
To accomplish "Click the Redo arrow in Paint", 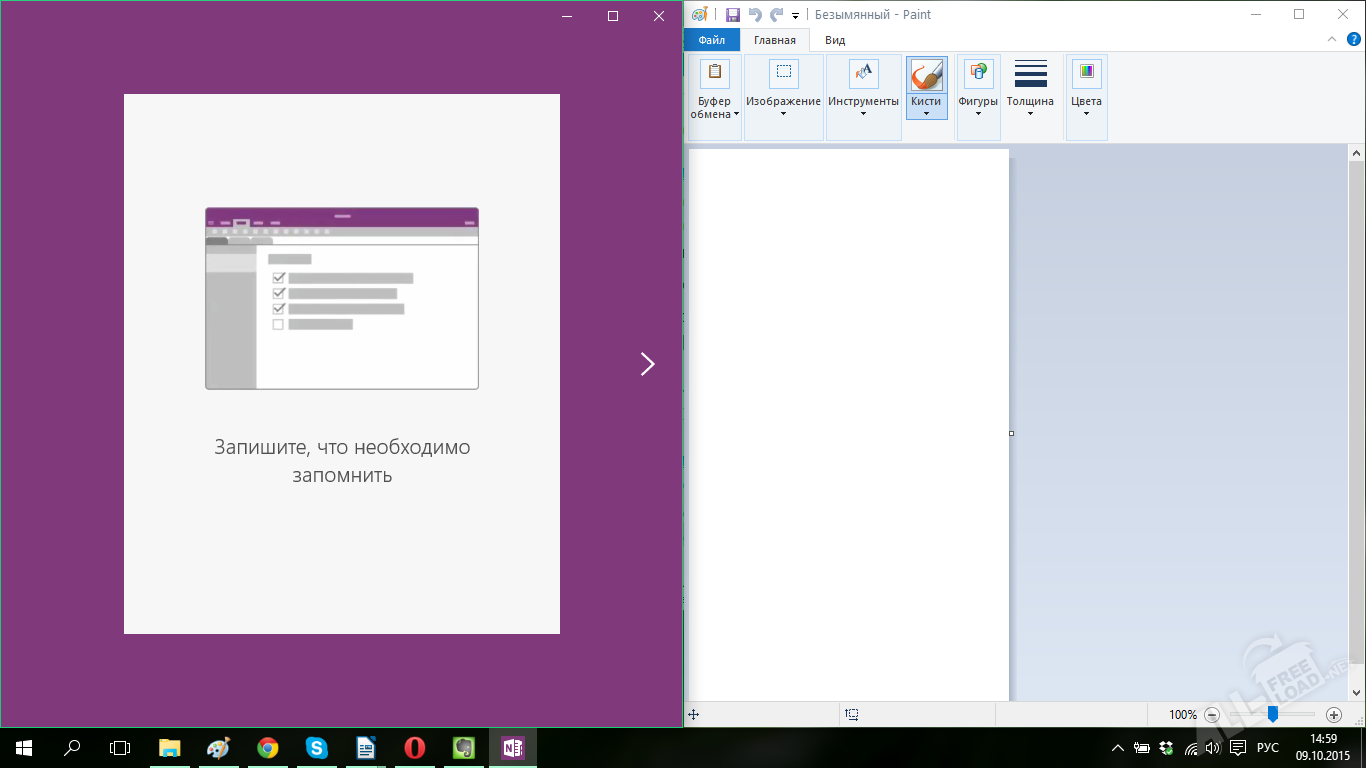I will pos(777,15).
